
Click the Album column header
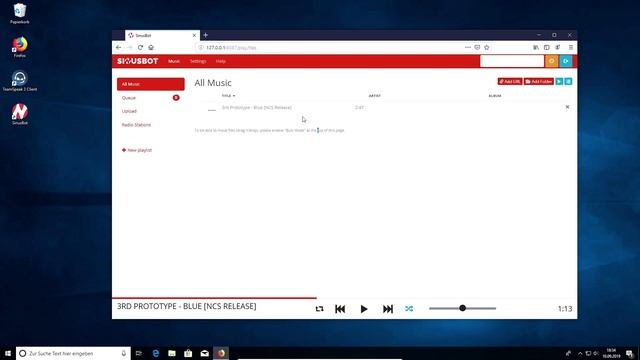[x=495, y=96]
